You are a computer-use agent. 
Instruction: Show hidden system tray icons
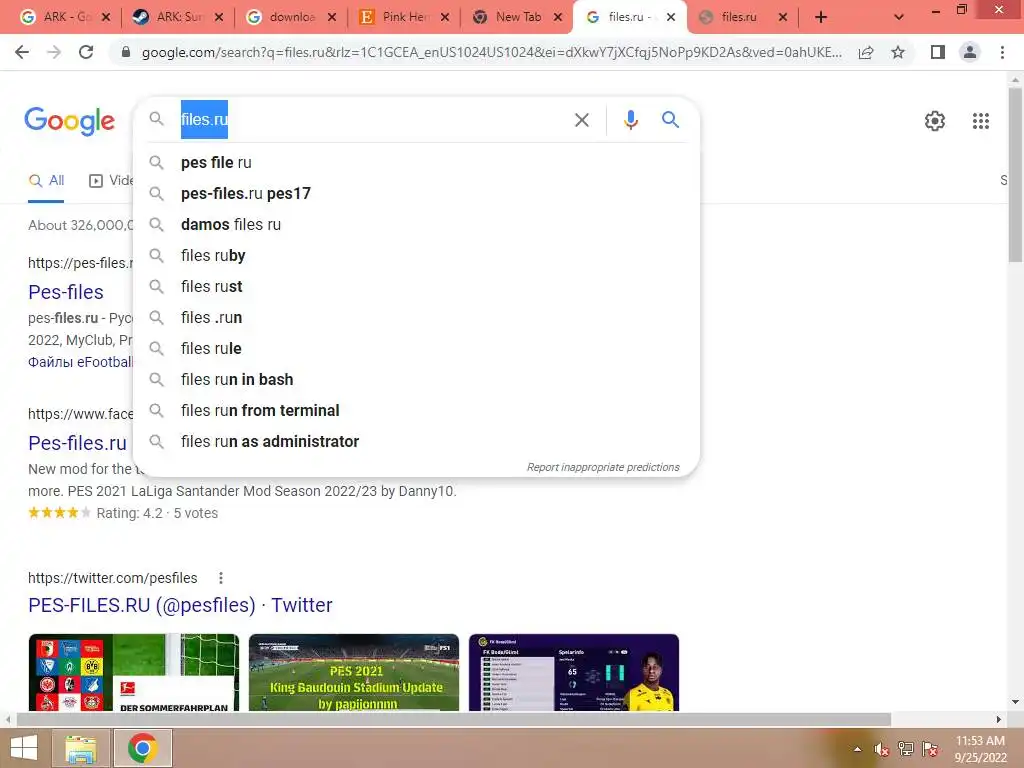tap(857, 749)
